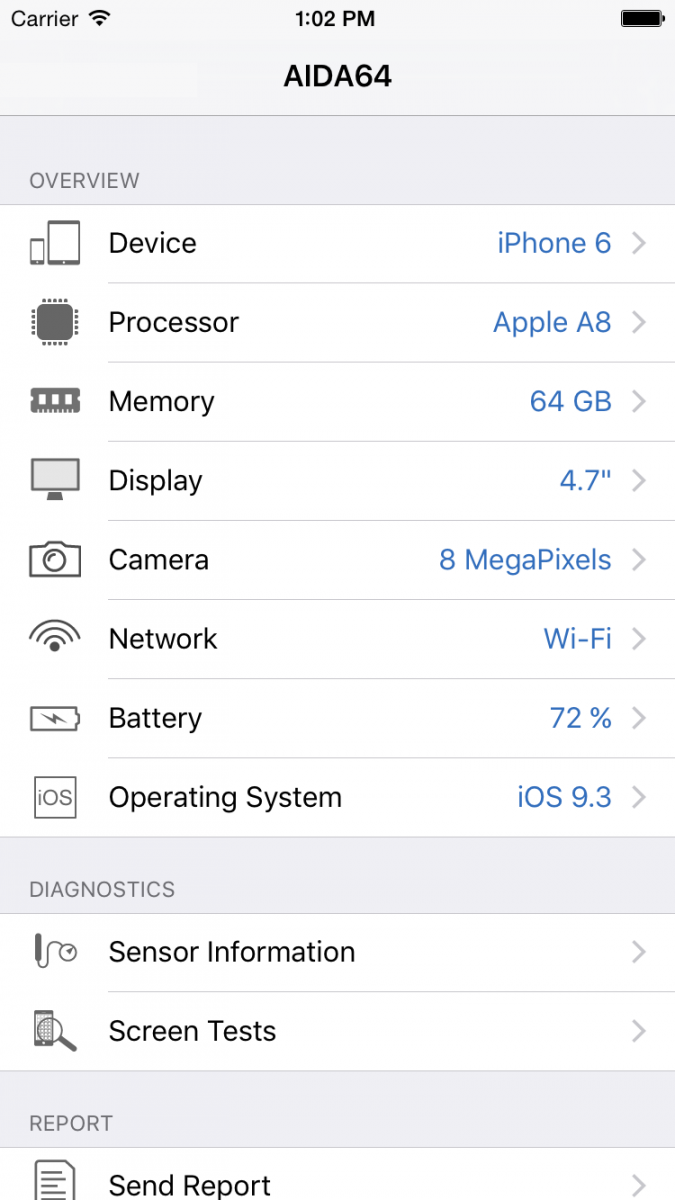Tap the Device phone-and-tablet icon
The image size is (675, 1200).
54,243
